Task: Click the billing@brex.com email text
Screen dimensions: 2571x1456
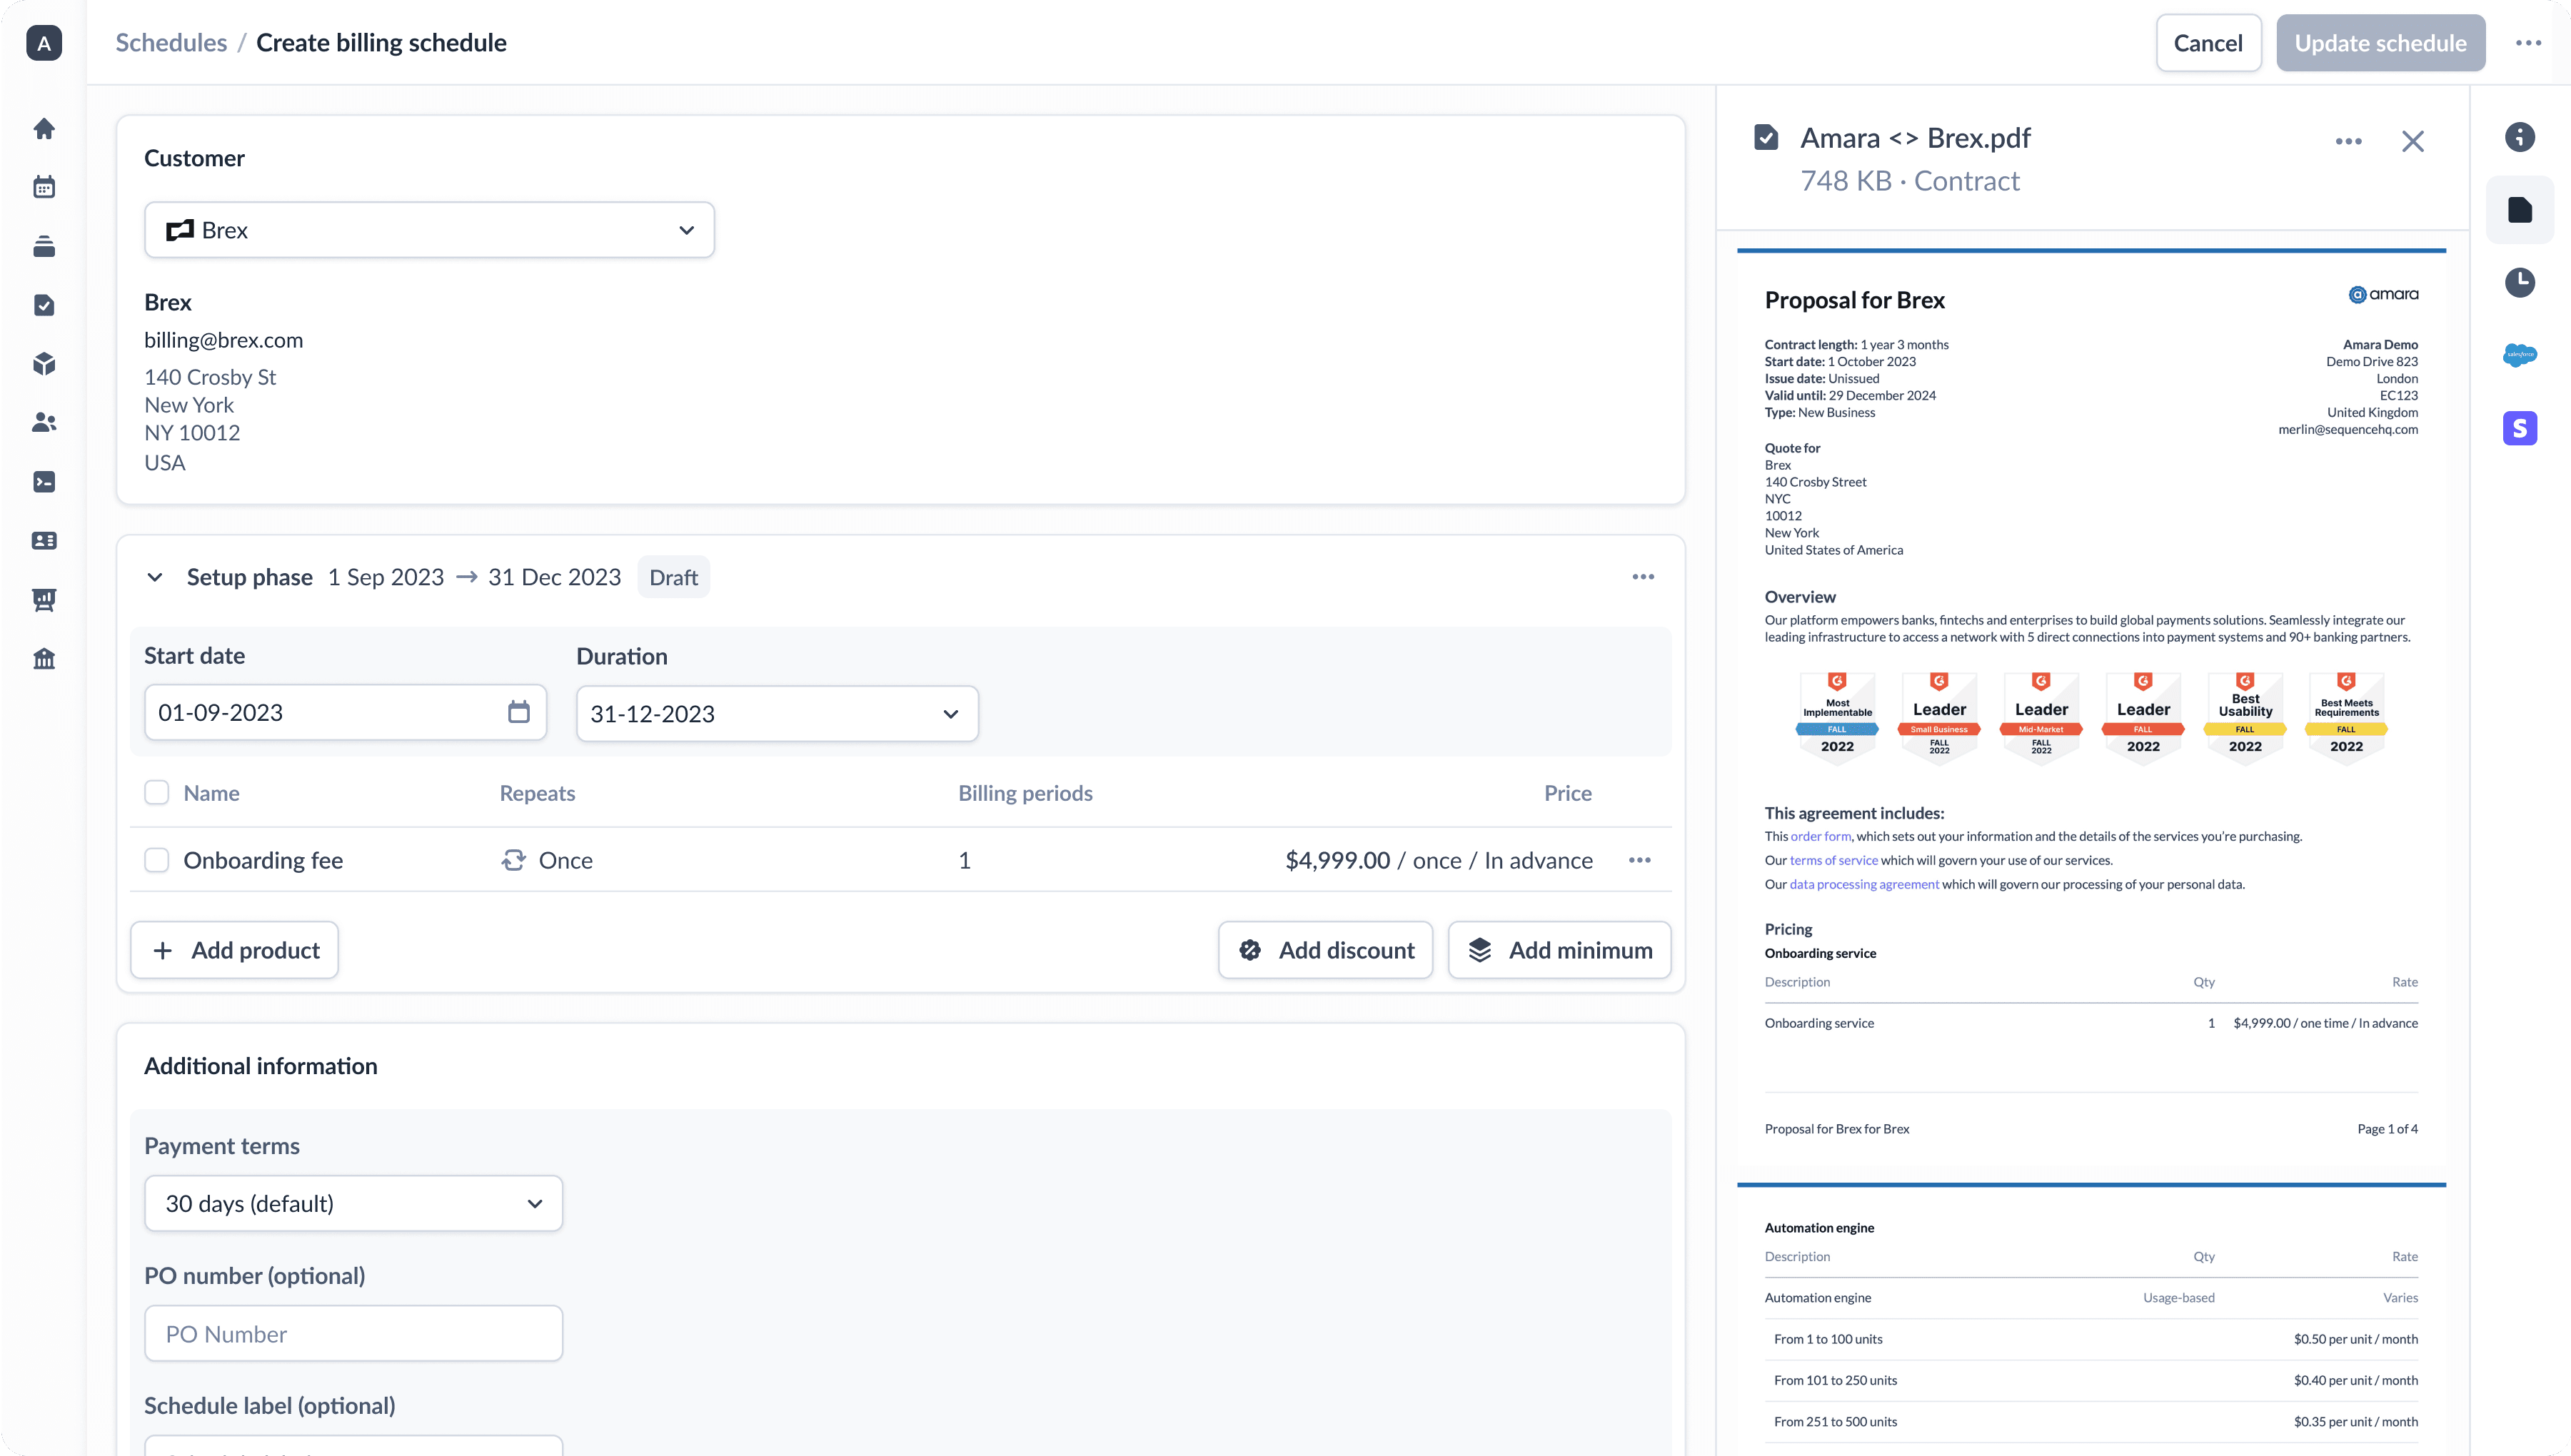Action: [x=223, y=340]
